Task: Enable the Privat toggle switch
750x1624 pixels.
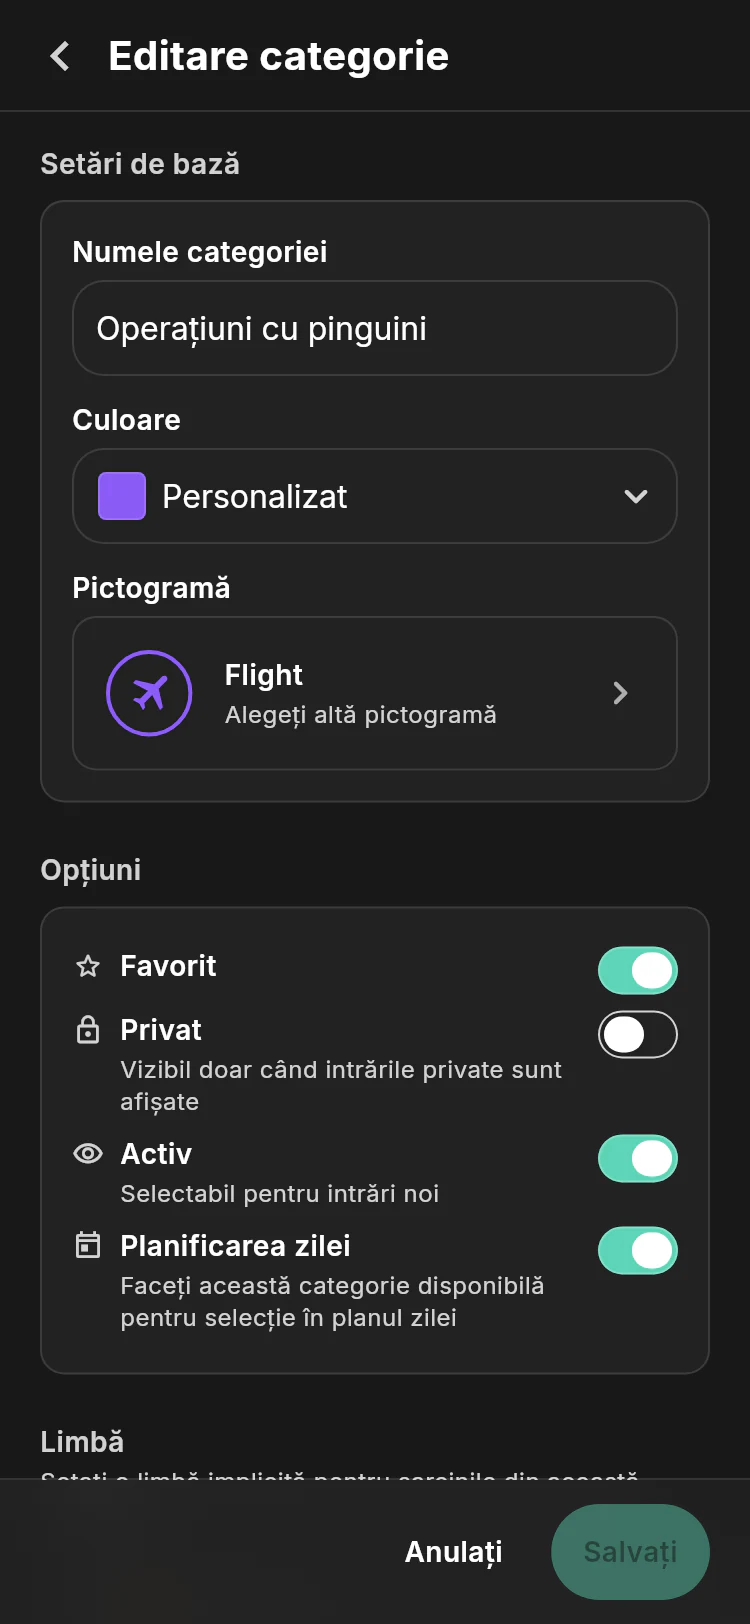Action: click(638, 1034)
